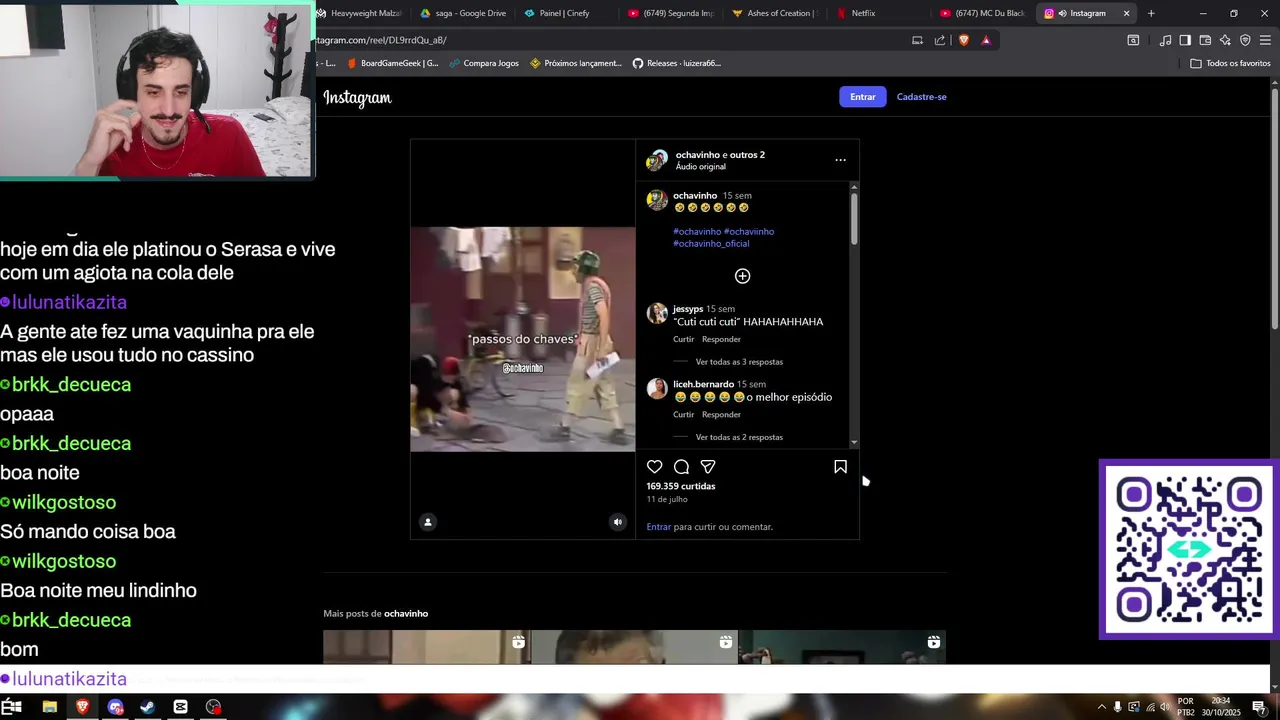Open the Brave Wallet icon
Viewport: 1280px width, 720px height.
pos(1205,40)
